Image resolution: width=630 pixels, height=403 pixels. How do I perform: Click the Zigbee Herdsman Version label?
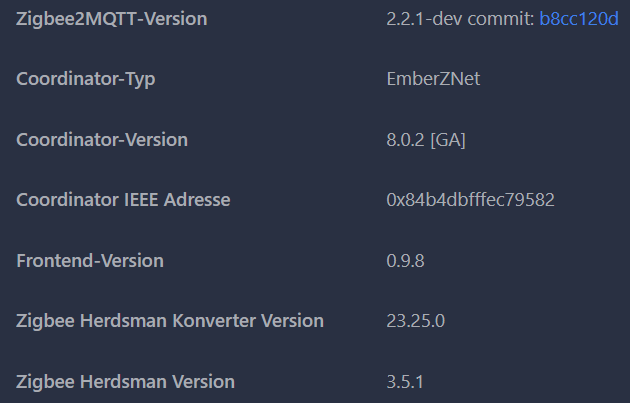pos(125,382)
